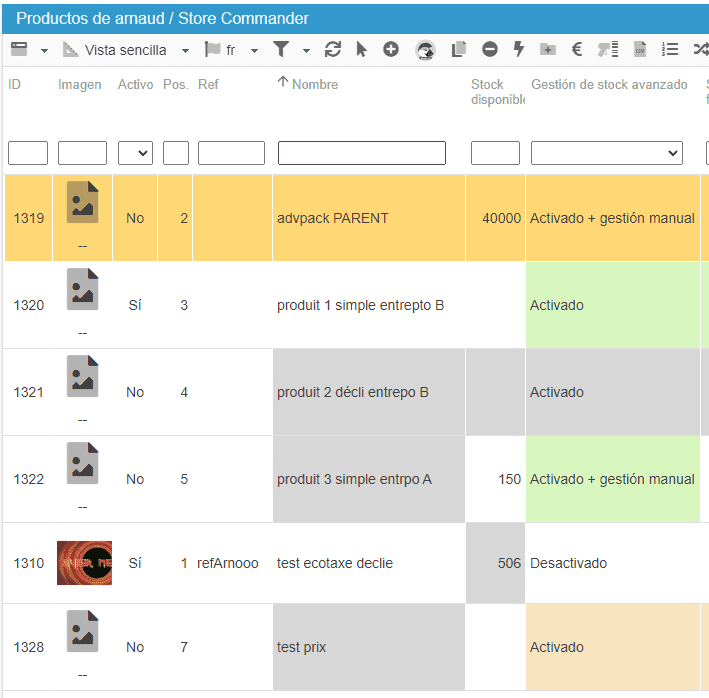Select the mouse pointer selection tool

362,49
